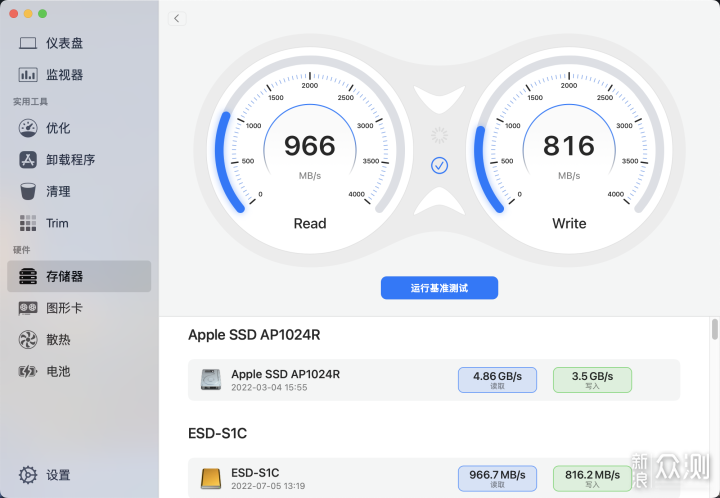Open the 散热 label in sidebar
This screenshot has width=720, height=498.
(58, 340)
